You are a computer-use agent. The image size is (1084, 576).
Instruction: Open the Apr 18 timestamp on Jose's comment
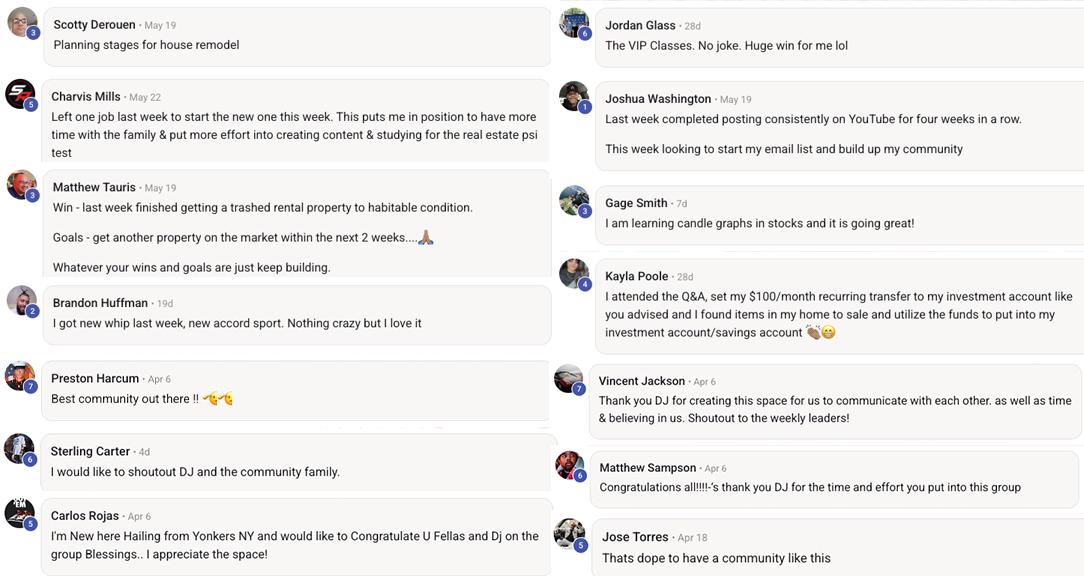(x=692, y=537)
